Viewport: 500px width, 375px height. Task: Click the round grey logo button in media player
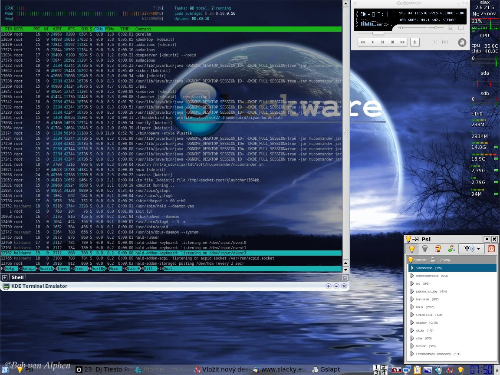click(x=462, y=42)
